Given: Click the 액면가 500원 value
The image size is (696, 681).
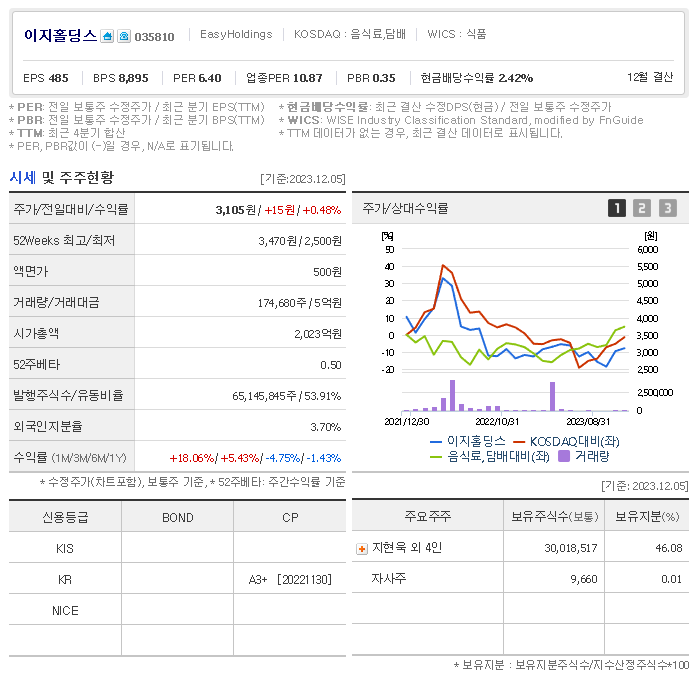Looking at the screenshot, I should tap(327, 272).
